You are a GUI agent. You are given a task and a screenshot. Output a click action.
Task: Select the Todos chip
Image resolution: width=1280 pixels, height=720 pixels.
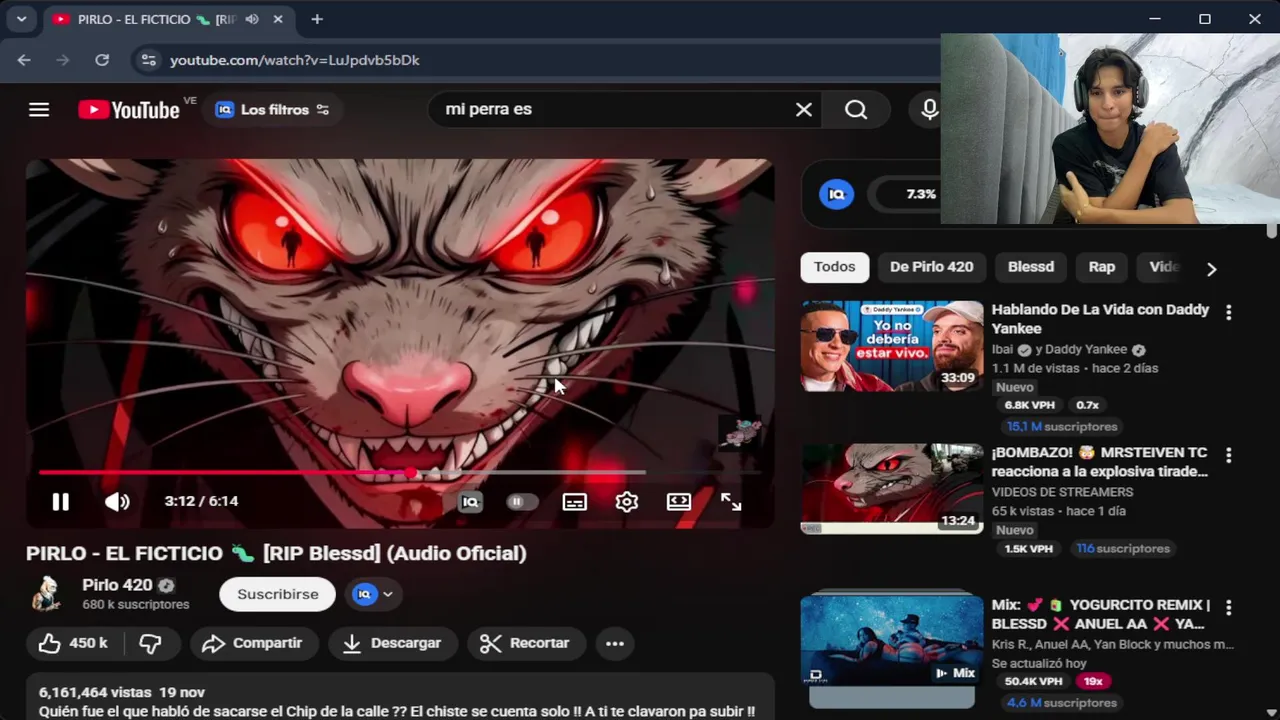[834, 267]
